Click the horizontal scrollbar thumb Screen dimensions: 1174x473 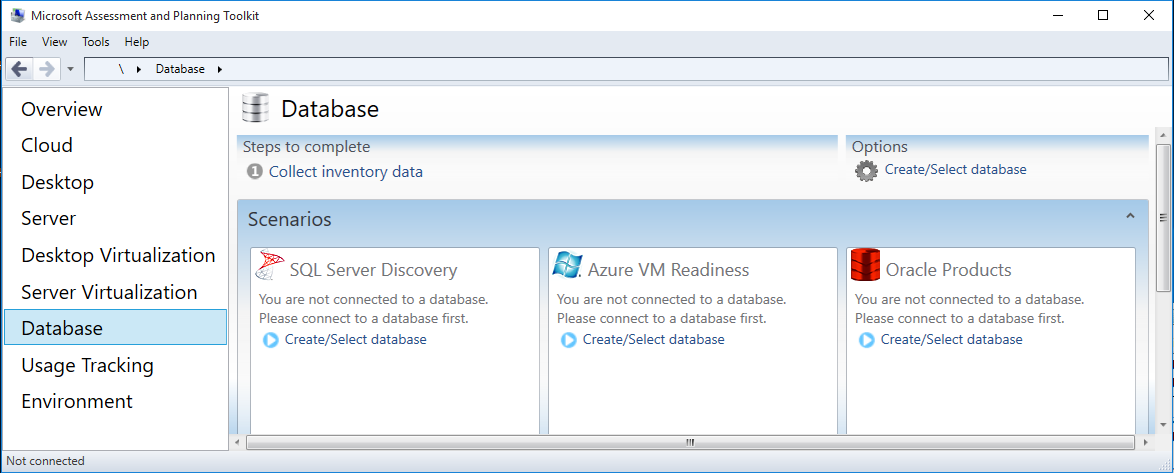pyautogui.click(x=690, y=442)
